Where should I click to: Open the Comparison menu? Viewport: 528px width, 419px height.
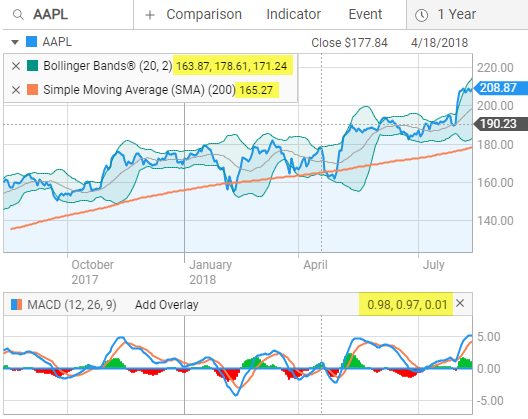tap(204, 14)
